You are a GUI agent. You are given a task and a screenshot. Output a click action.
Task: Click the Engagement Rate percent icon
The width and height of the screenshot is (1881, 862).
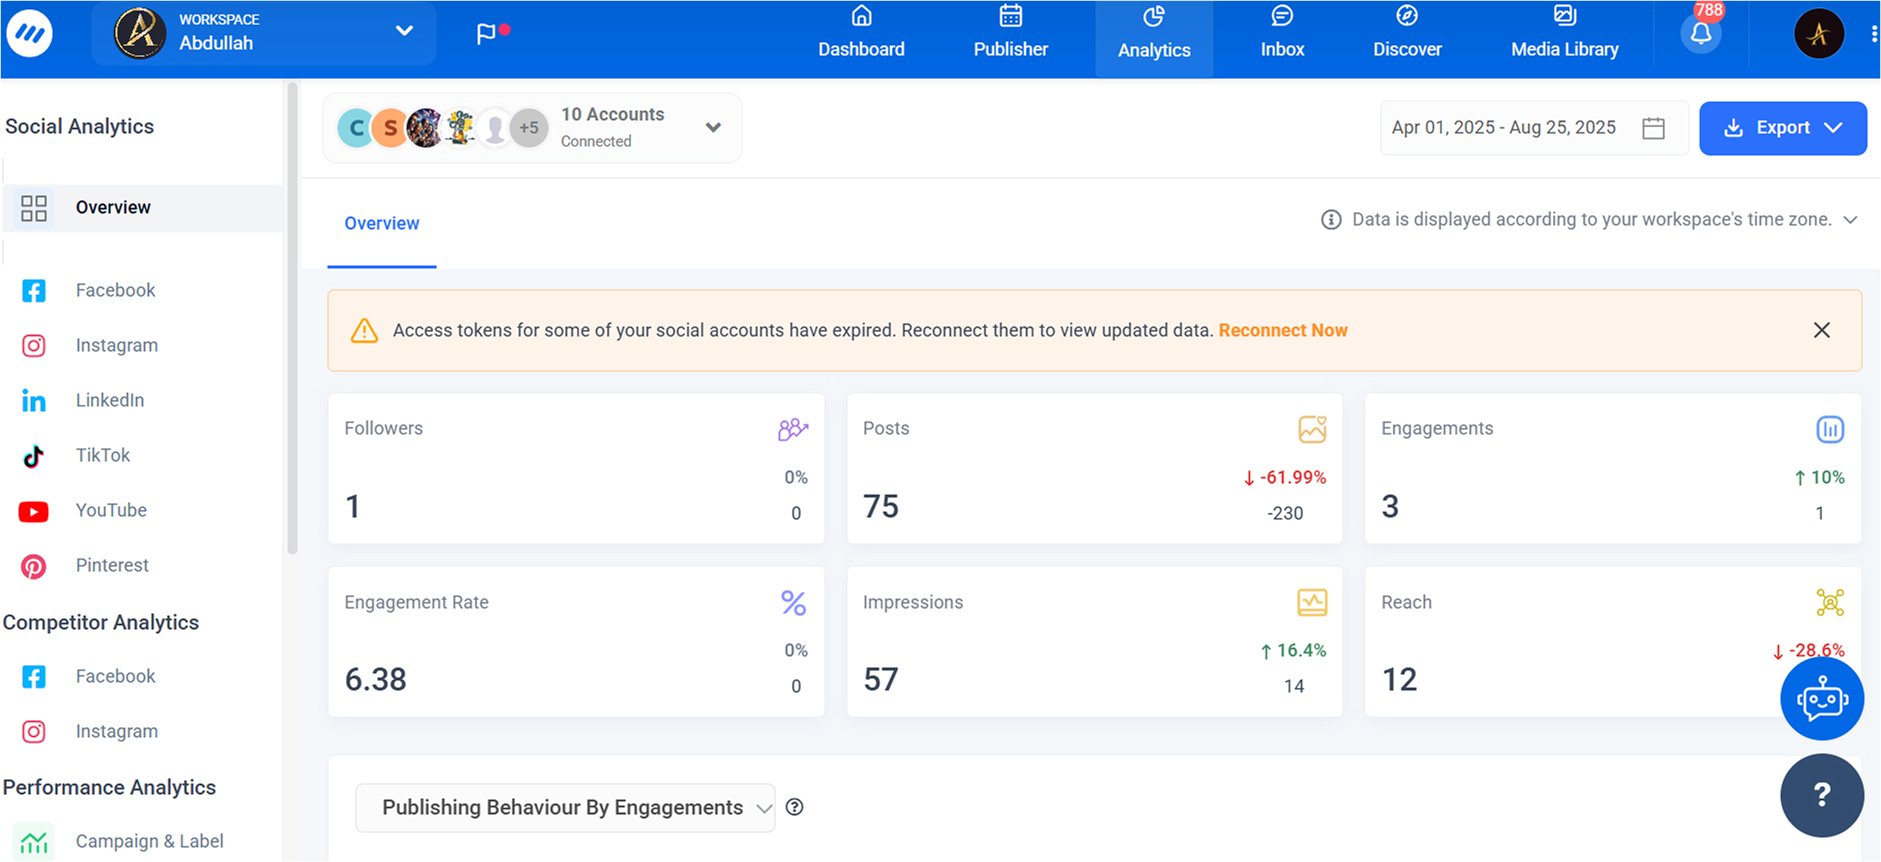coord(793,603)
